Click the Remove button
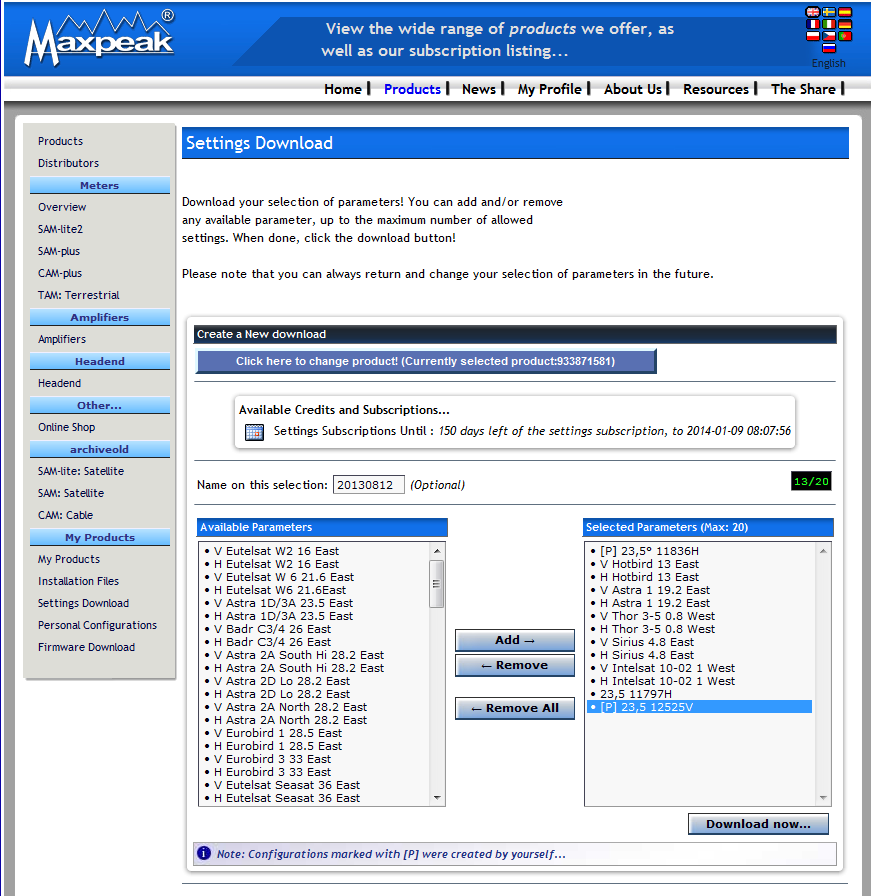Viewport: 871px width, 896px height. 514,665
